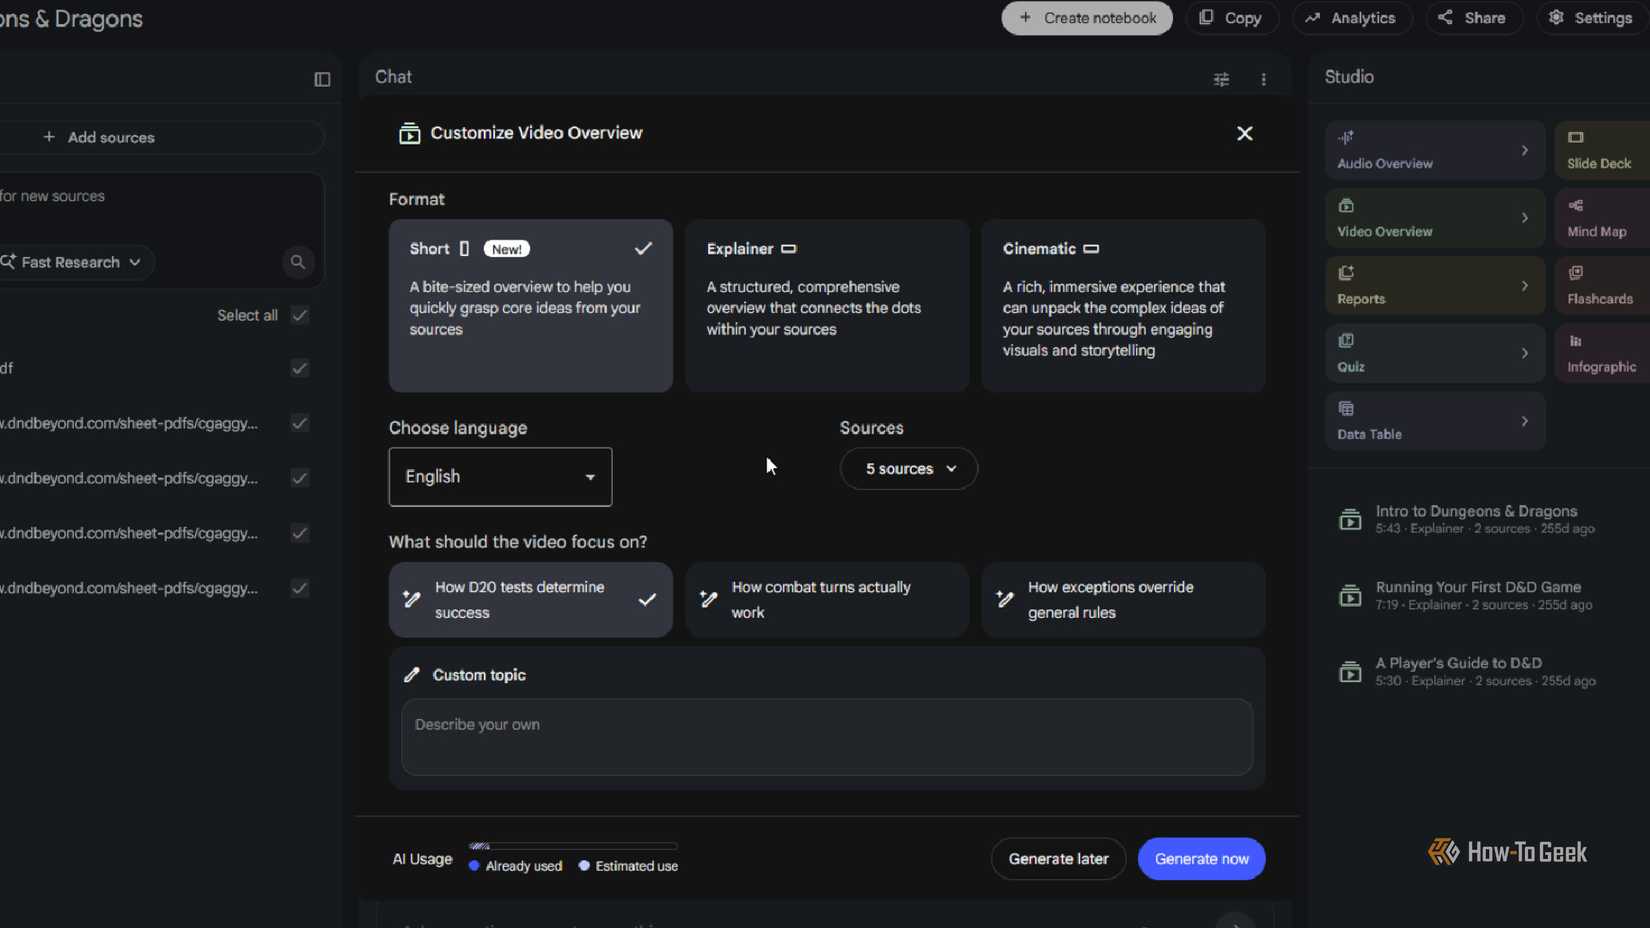Click the Slide Deck icon
Image resolution: width=1650 pixels, height=928 pixels.
pyautogui.click(x=1576, y=137)
